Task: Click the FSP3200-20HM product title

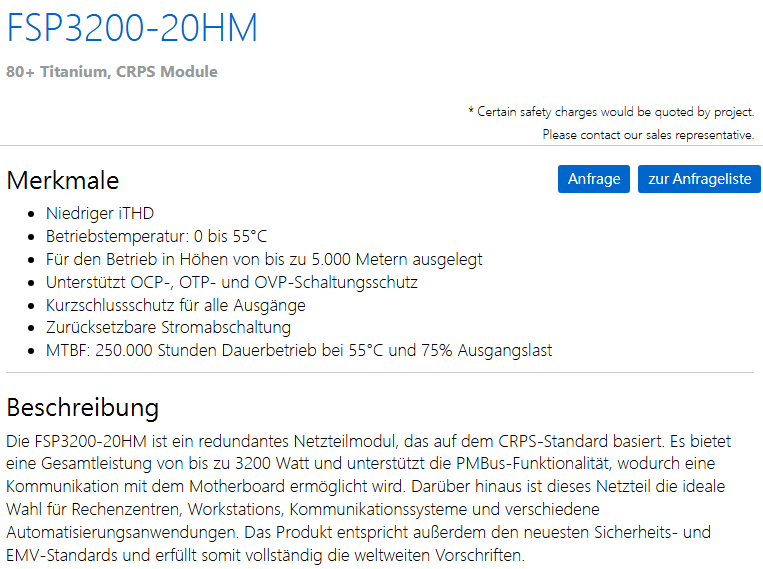Action: click(x=132, y=28)
